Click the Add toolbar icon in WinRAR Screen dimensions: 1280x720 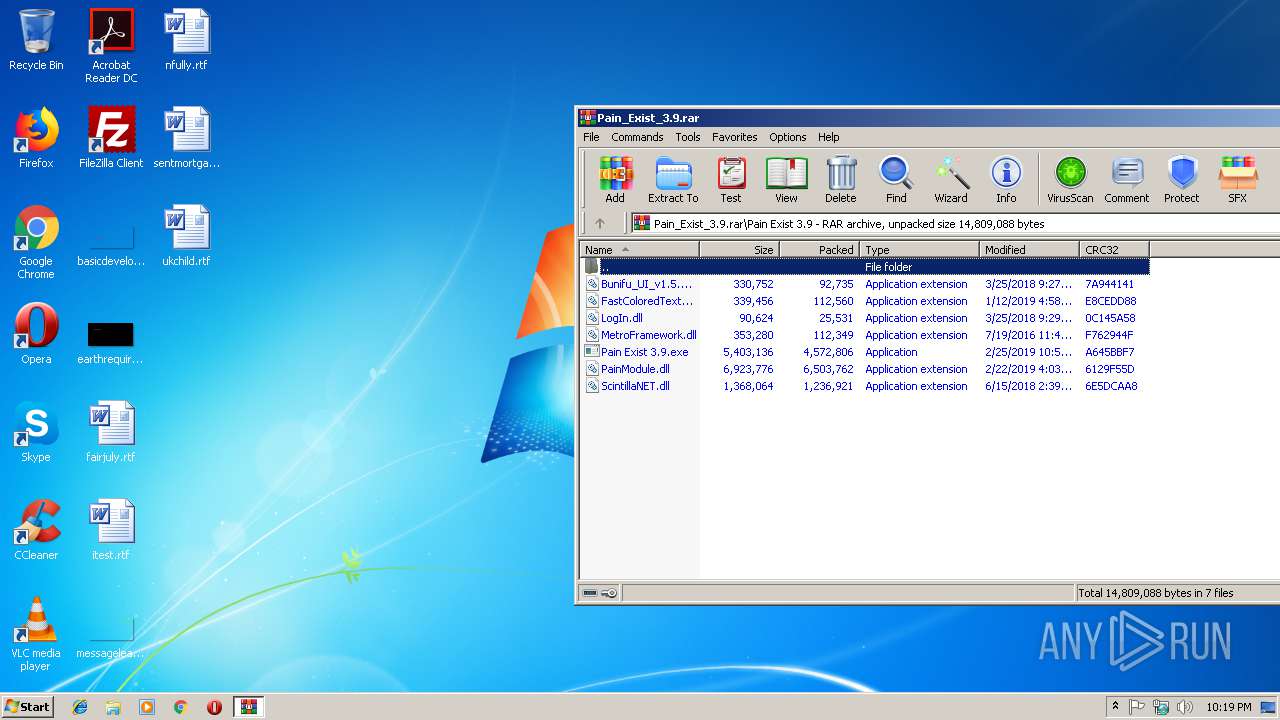(615, 180)
